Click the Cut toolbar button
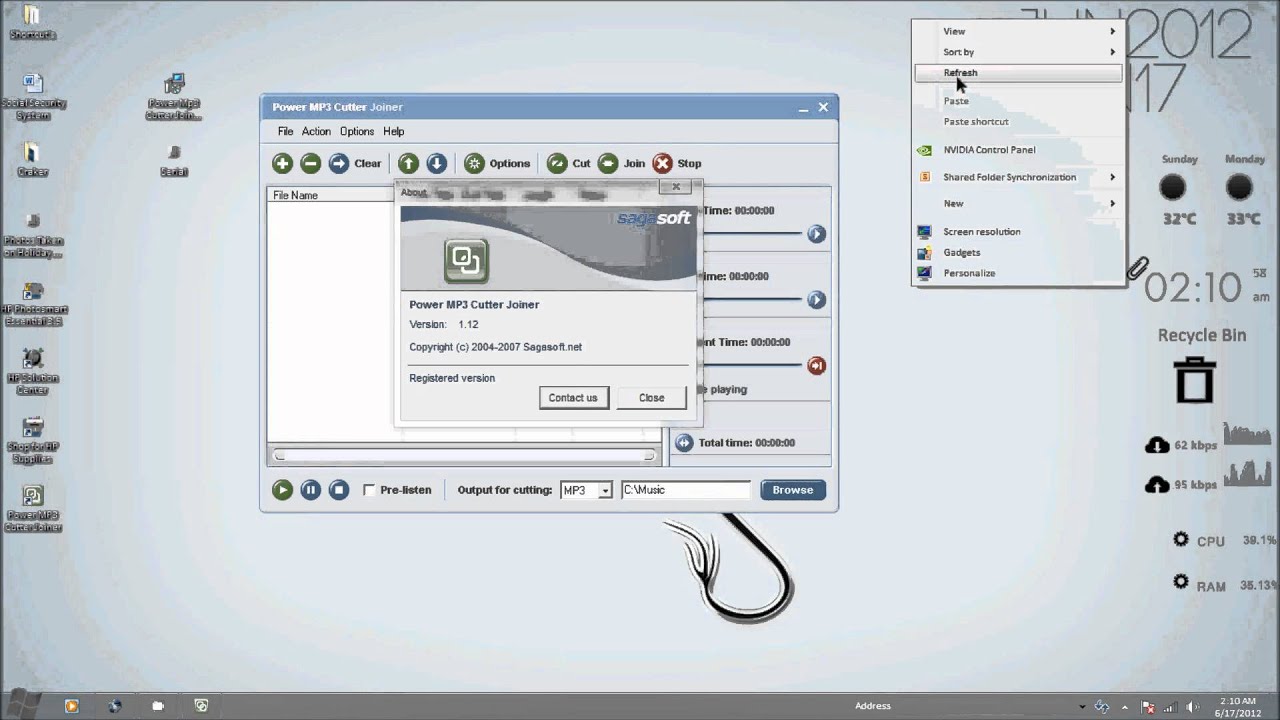Image resolution: width=1280 pixels, height=720 pixels. [568, 163]
